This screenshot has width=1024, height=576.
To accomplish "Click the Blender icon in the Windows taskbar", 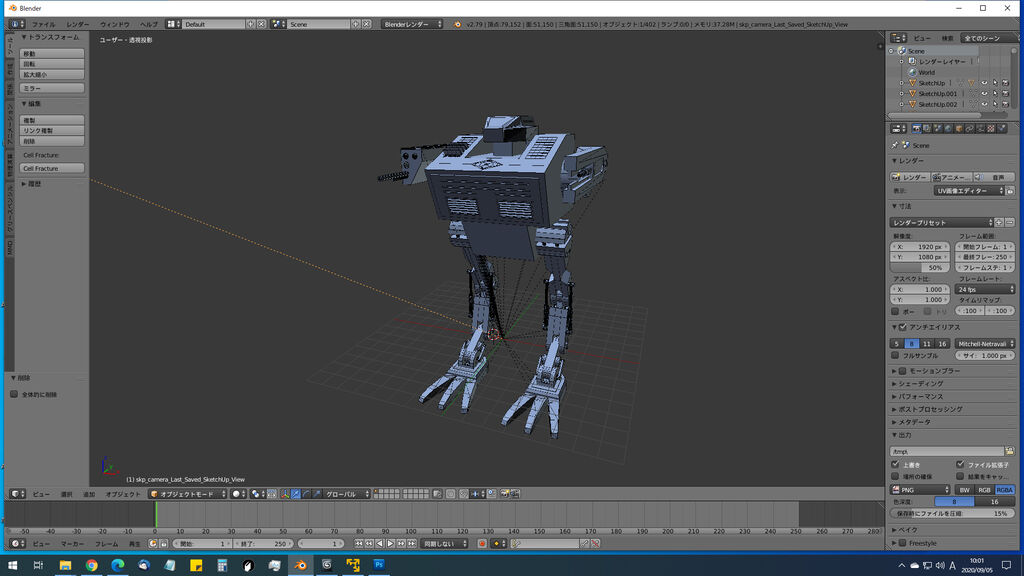I will [300, 565].
